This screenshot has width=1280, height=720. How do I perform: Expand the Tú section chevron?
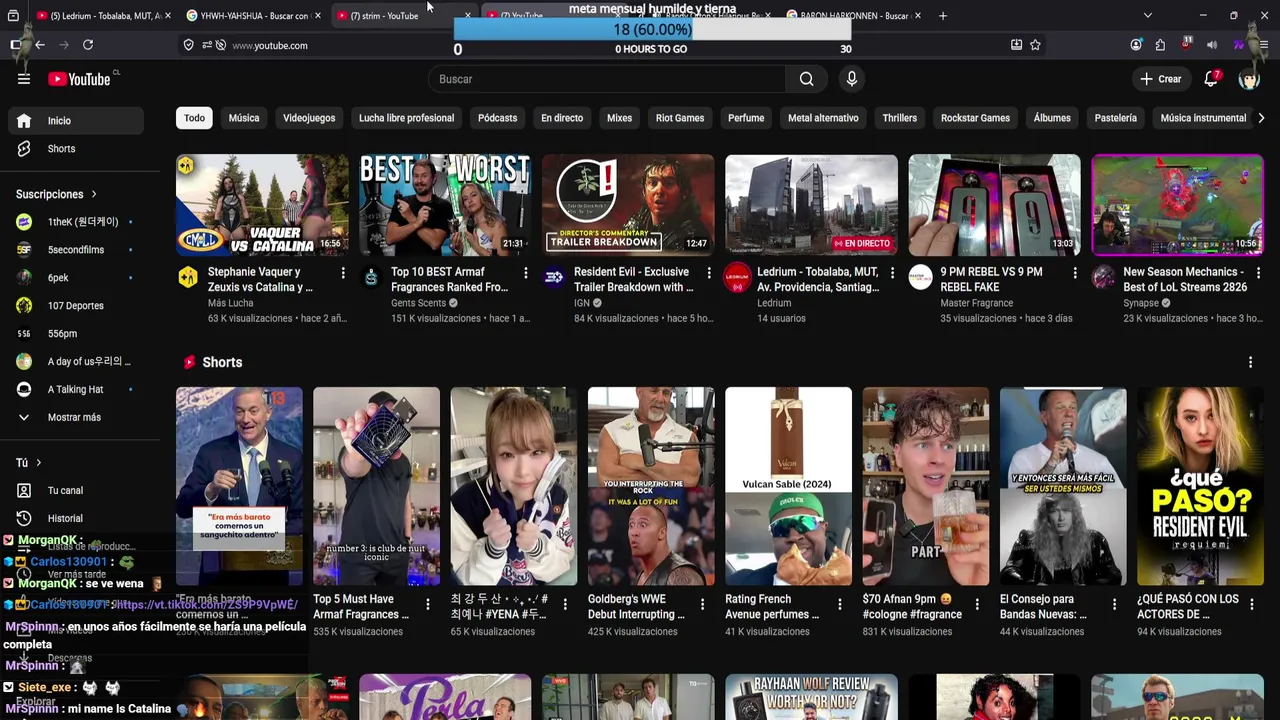[38, 463]
